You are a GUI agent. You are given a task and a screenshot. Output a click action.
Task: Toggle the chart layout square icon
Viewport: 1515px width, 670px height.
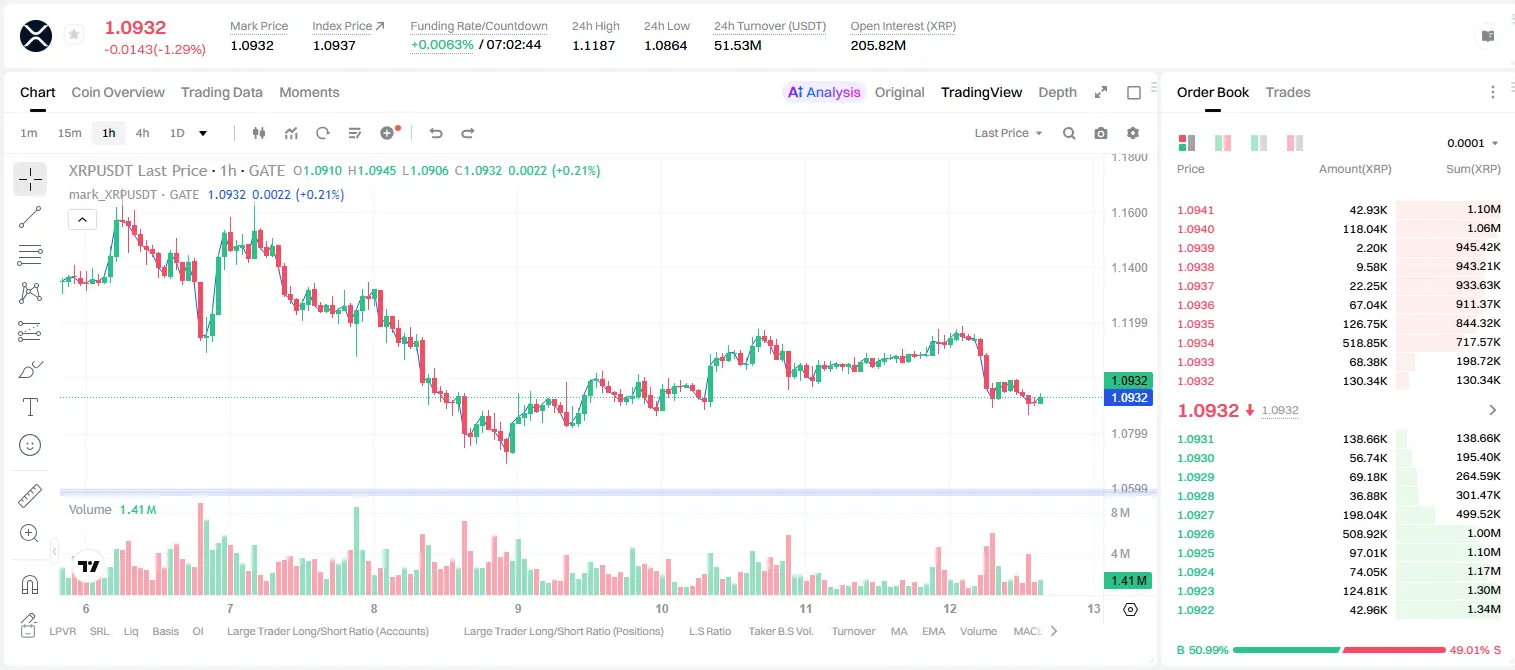click(x=1134, y=93)
